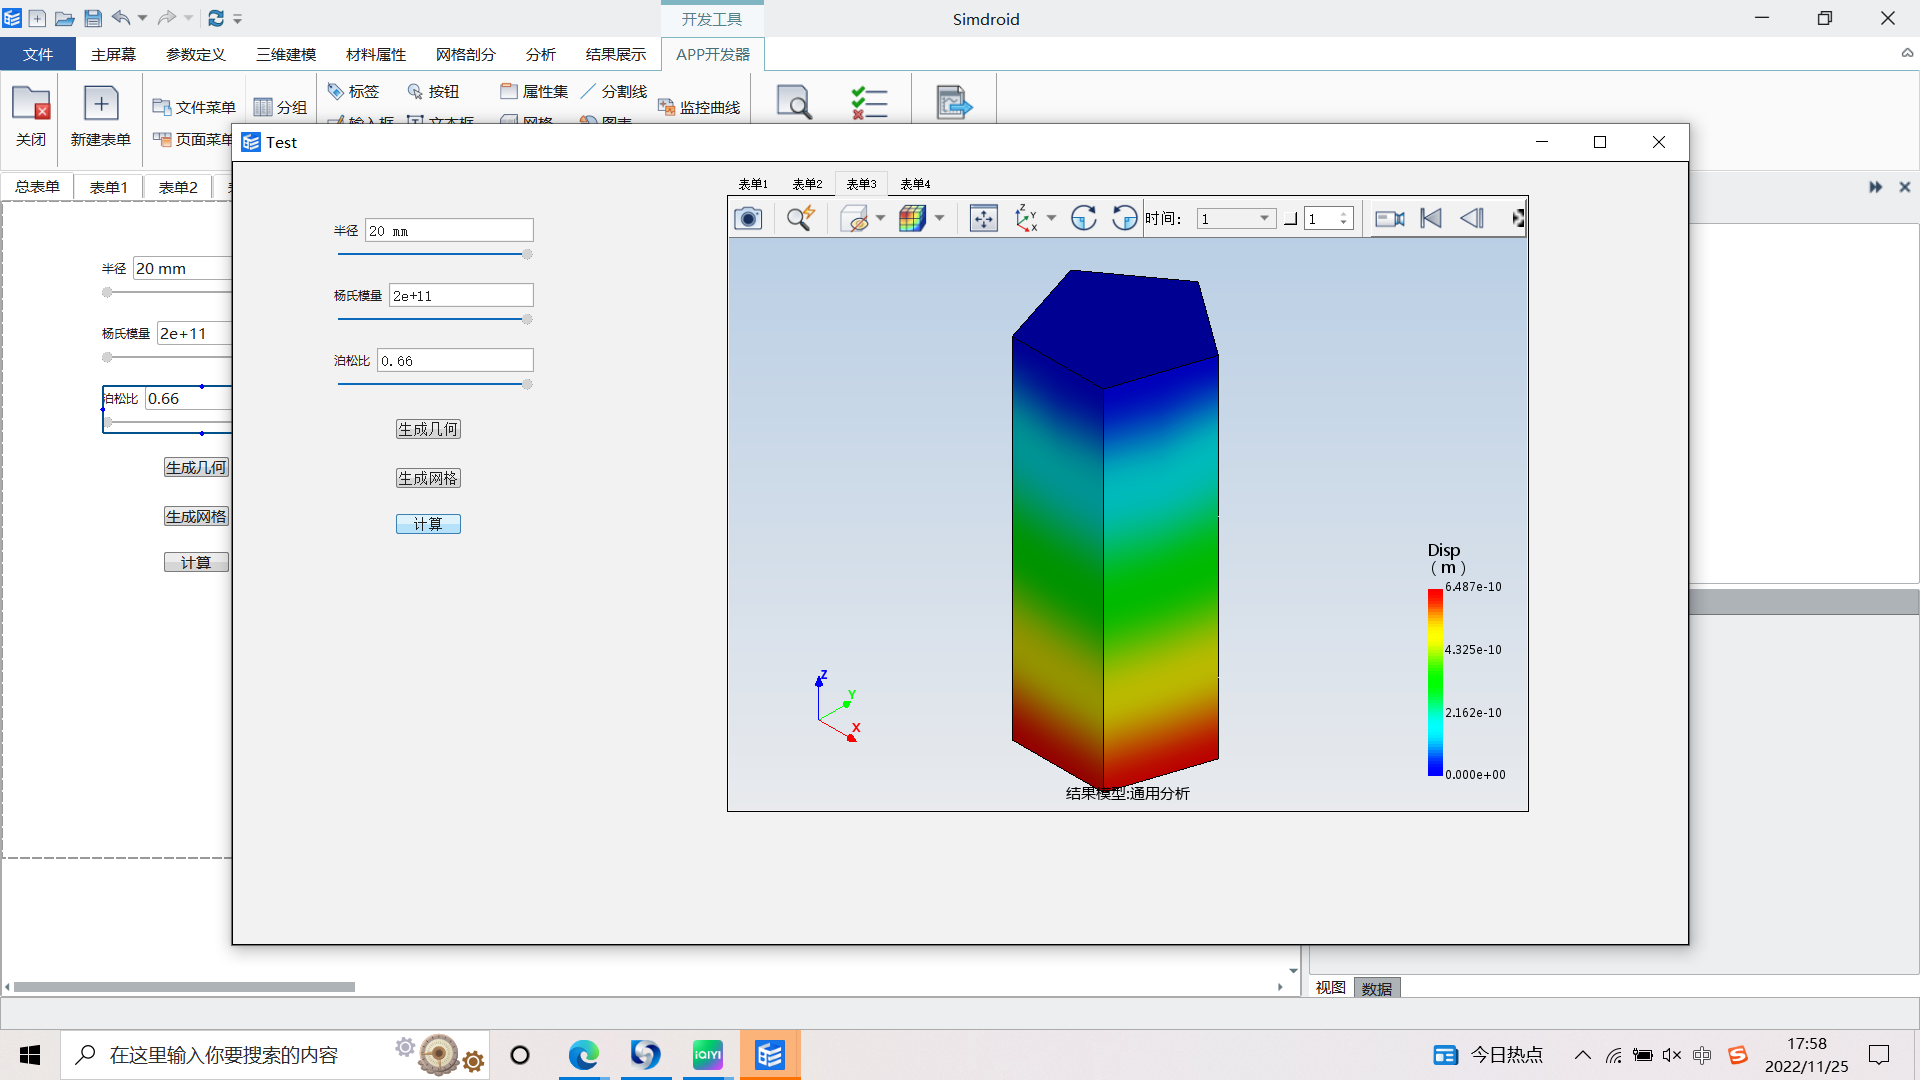The width and height of the screenshot is (1920, 1080).
Task: Click the 分组 group ribbon item
Action: 280,107
